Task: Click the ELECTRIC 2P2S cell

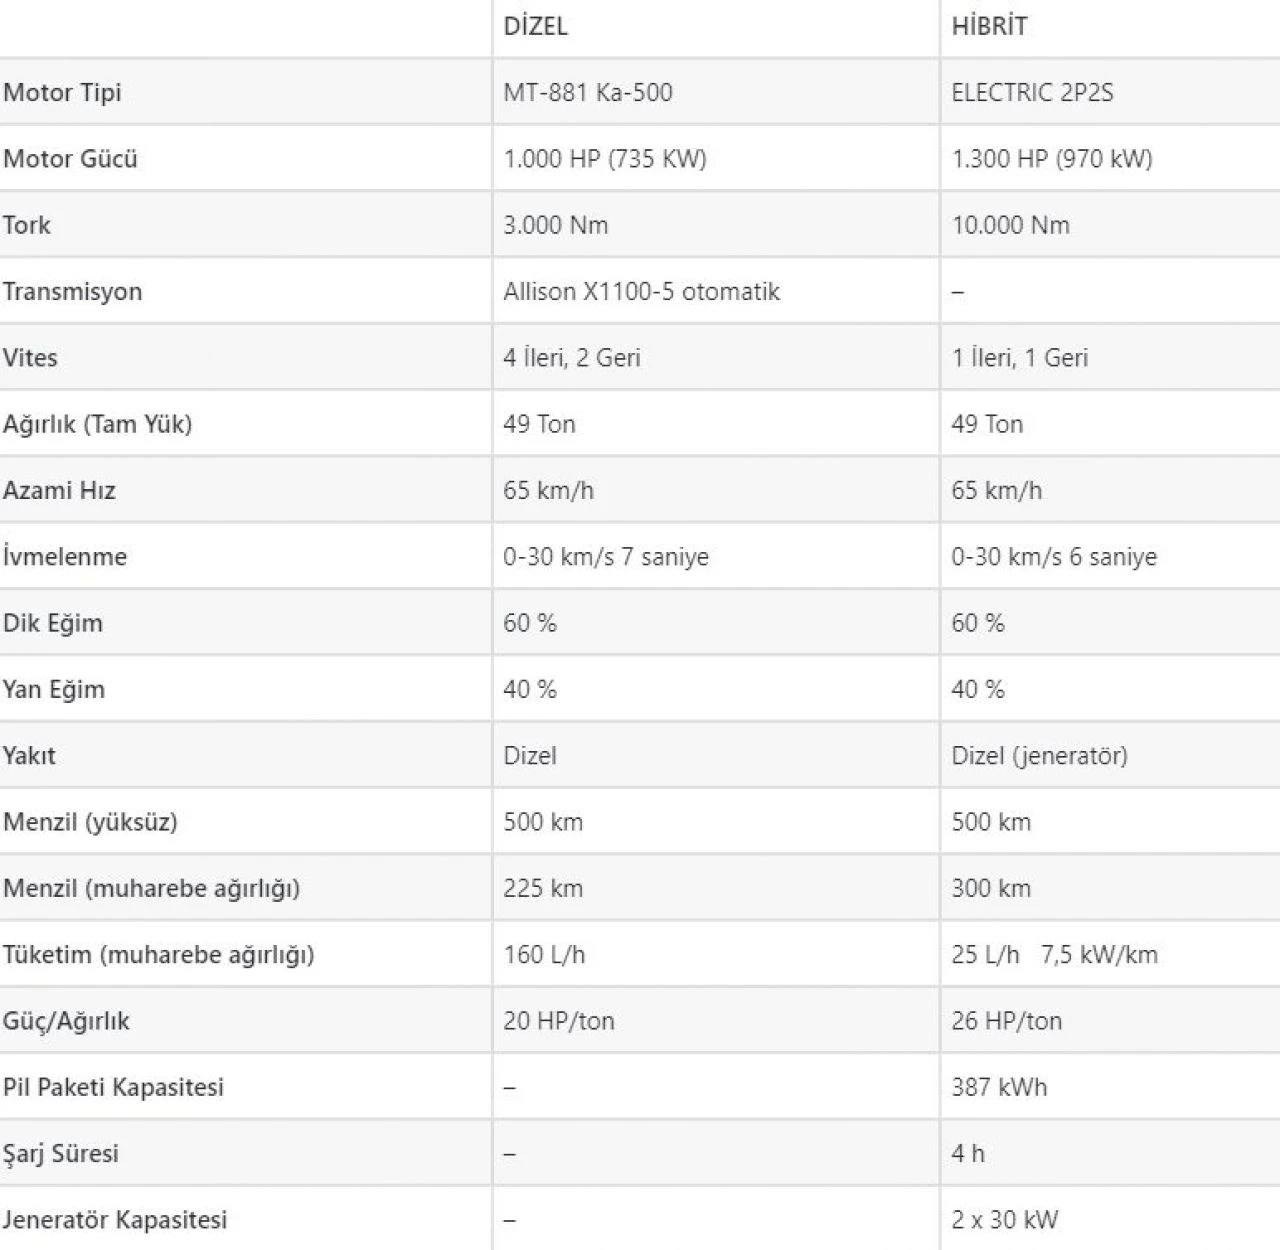Action: point(1032,92)
